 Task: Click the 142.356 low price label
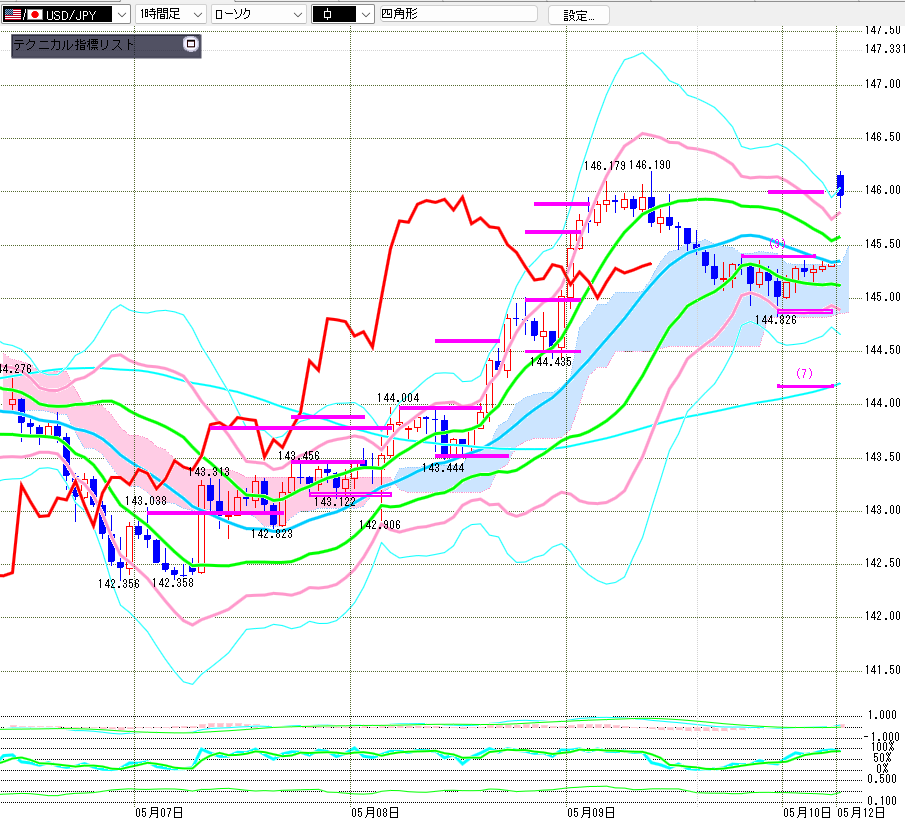coord(119,584)
